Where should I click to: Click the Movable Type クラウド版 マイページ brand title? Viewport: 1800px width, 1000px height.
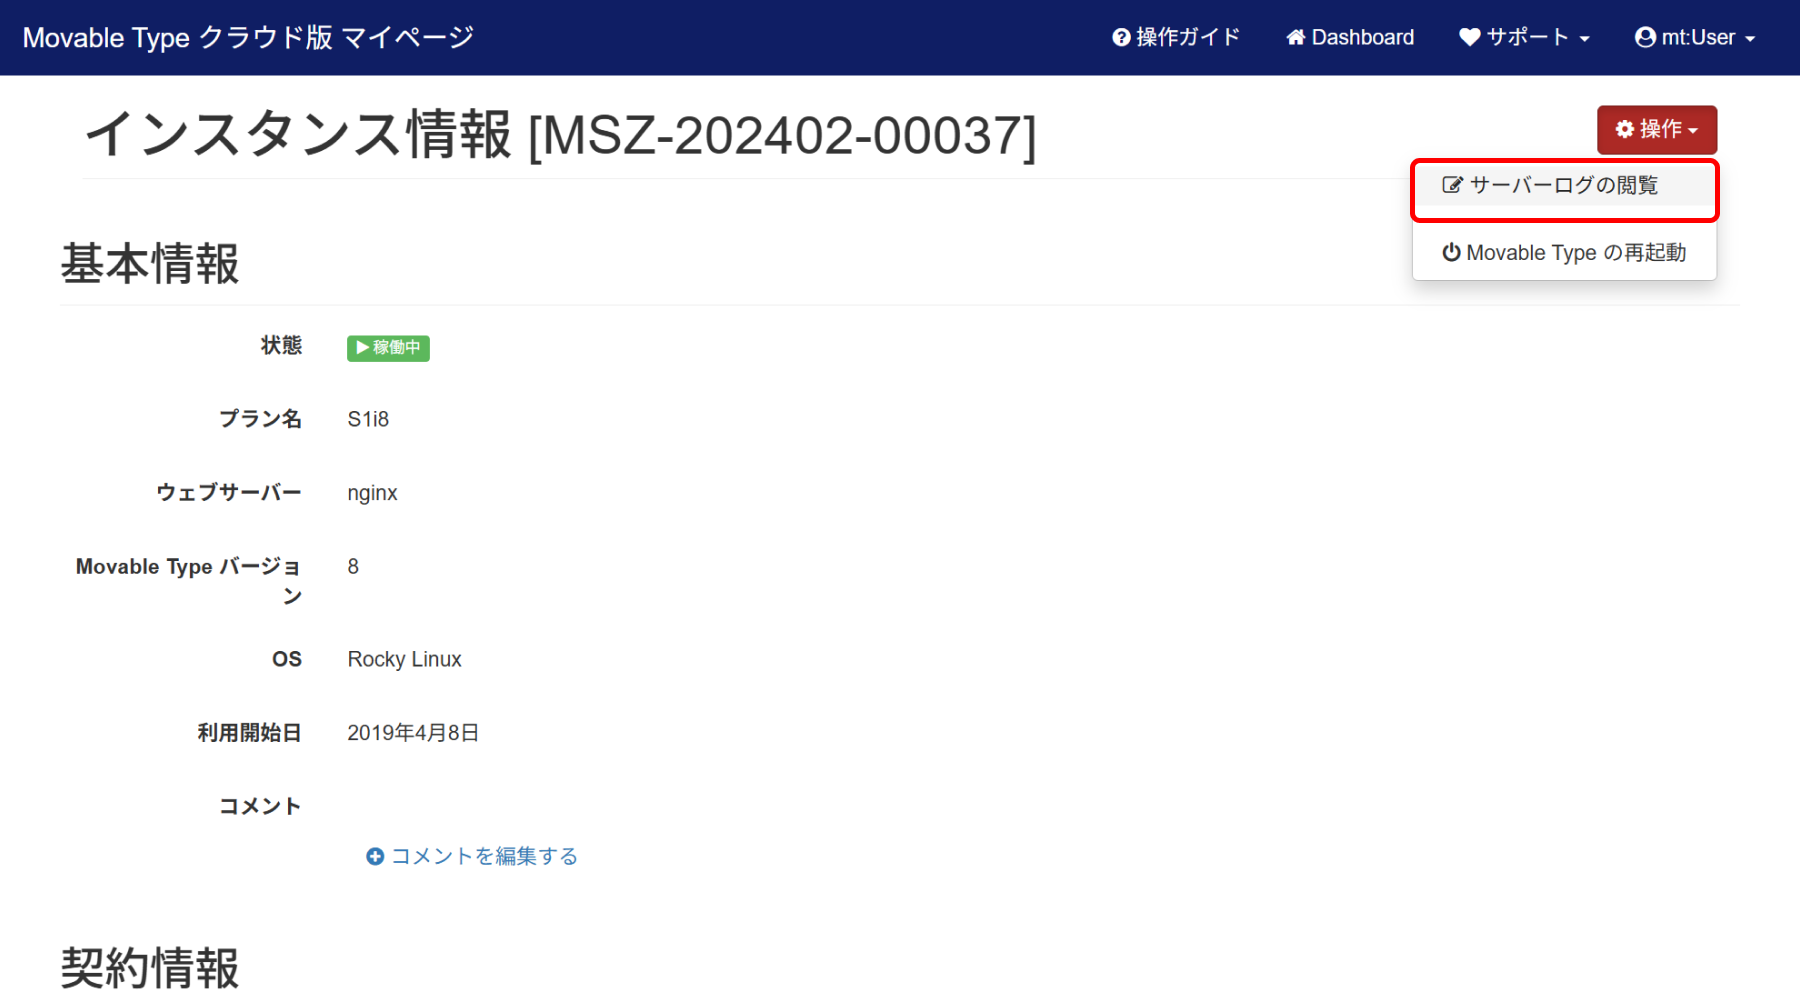click(x=248, y=38)
